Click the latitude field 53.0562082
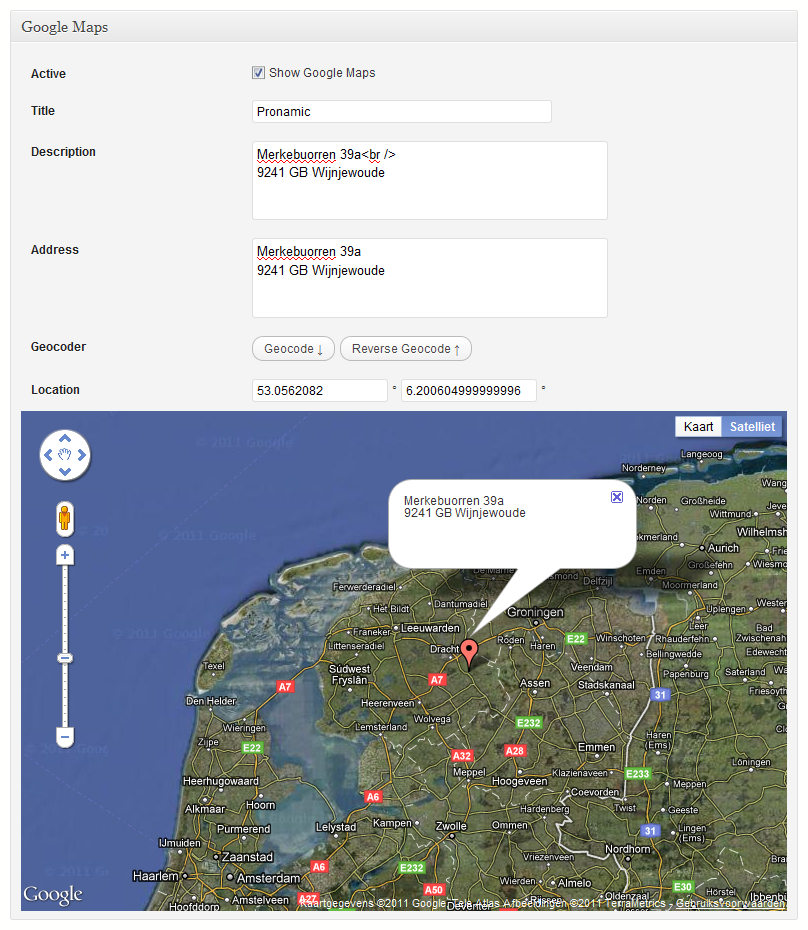The height and width of the screenshot is (930, 808). click(320, 390)
